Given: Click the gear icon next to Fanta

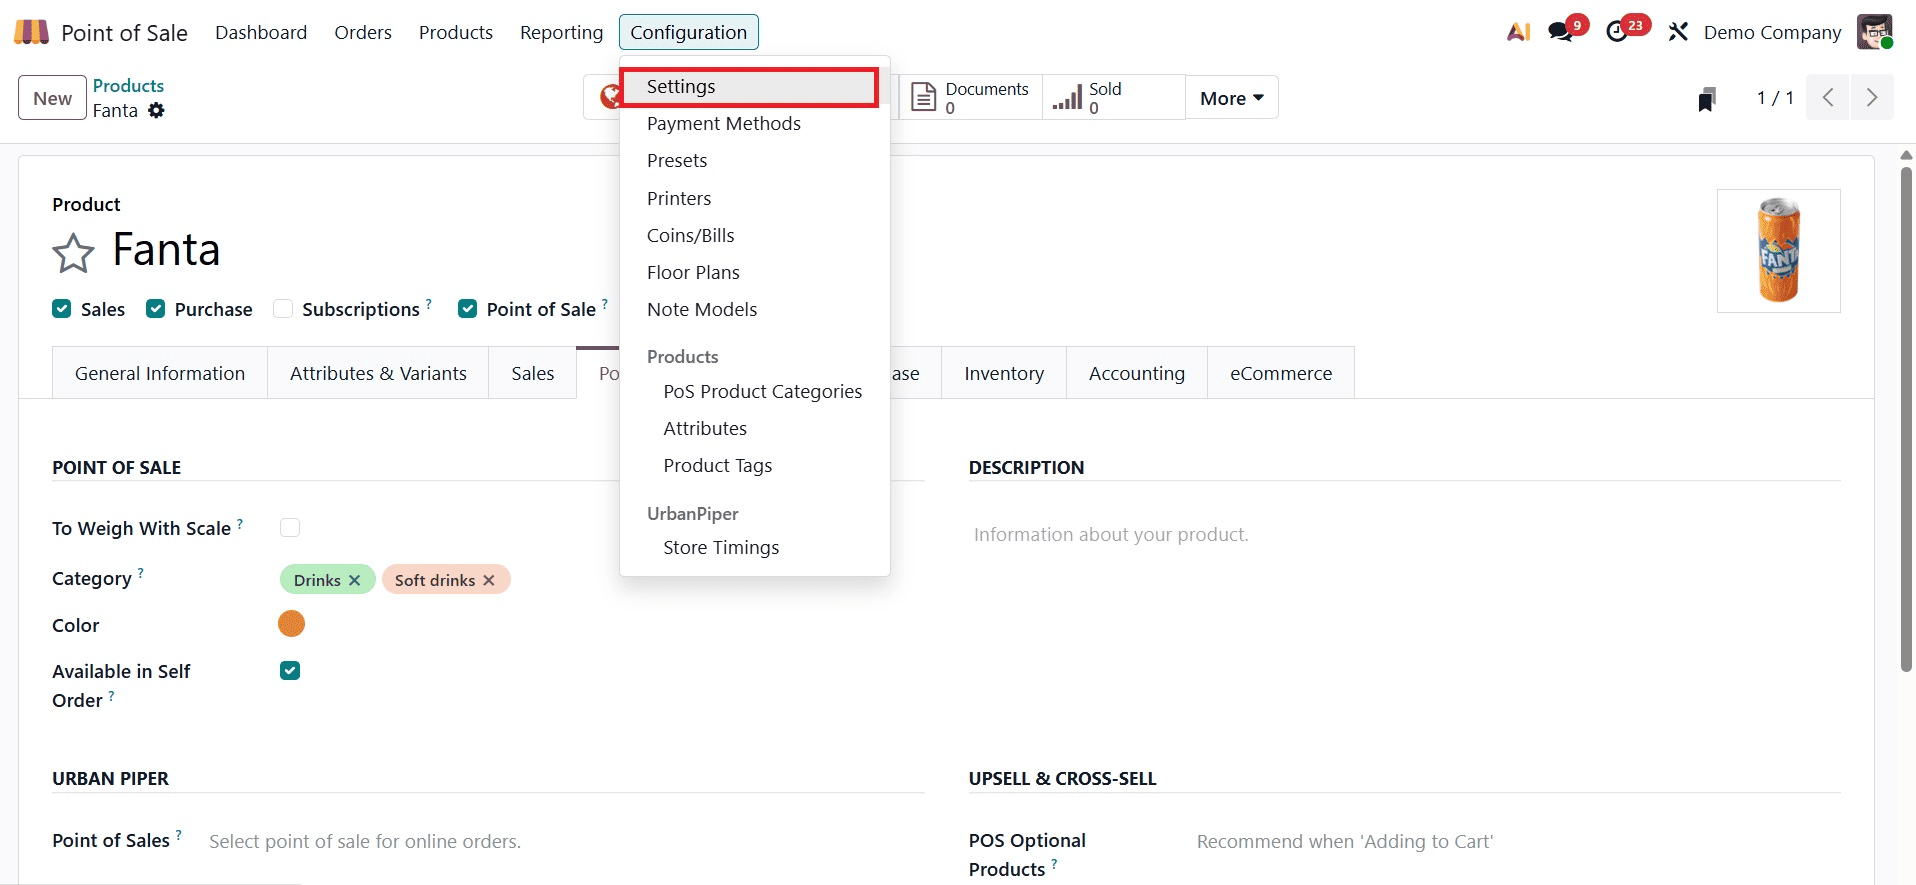Looking at the screenshot, I should [156, 111].
